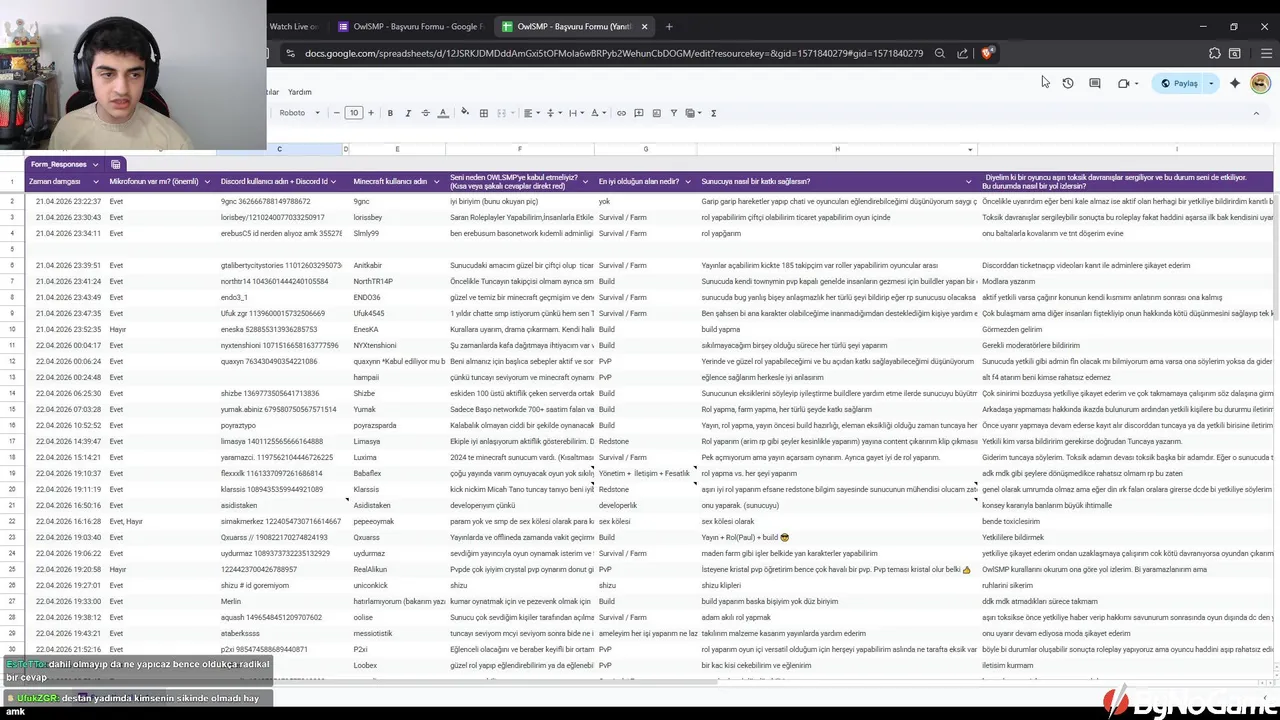The image size is (1280, 720).
Task: Open the browser extensions puzzle icon
Action: coord(1215,54)
